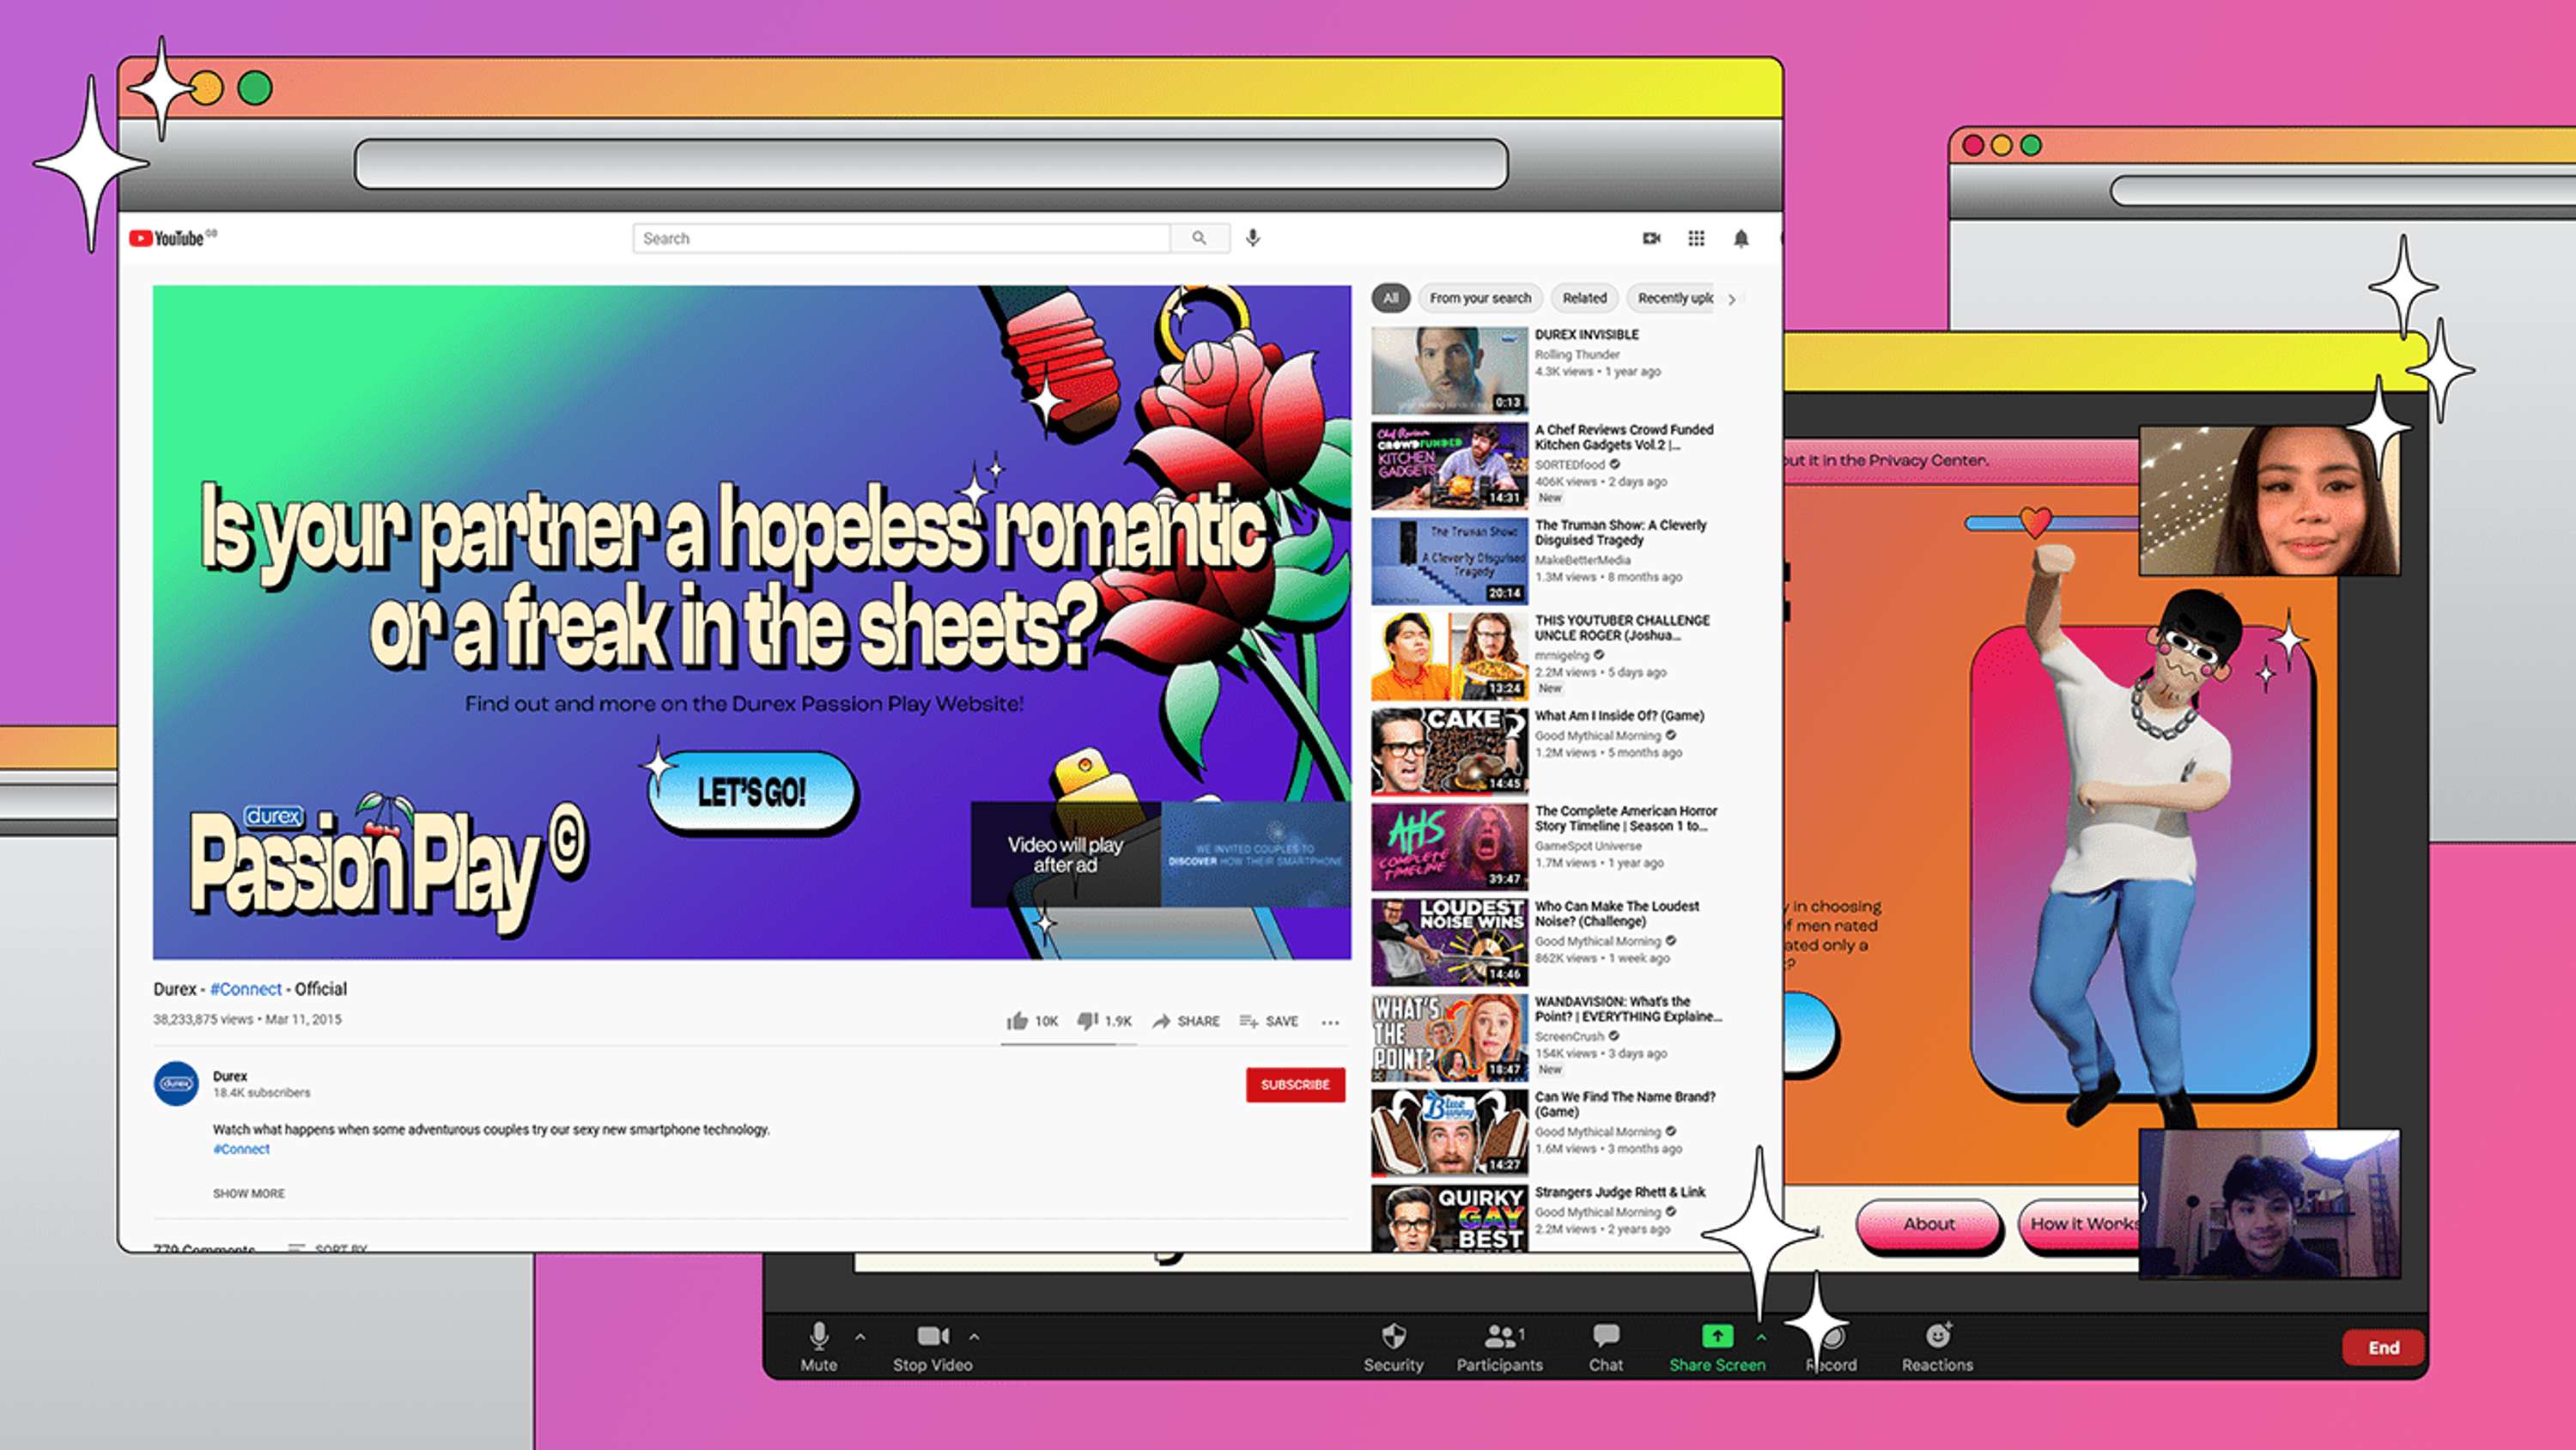Save the video to a playlist
2576x1450 pixels.
tap(1268, 1021)
